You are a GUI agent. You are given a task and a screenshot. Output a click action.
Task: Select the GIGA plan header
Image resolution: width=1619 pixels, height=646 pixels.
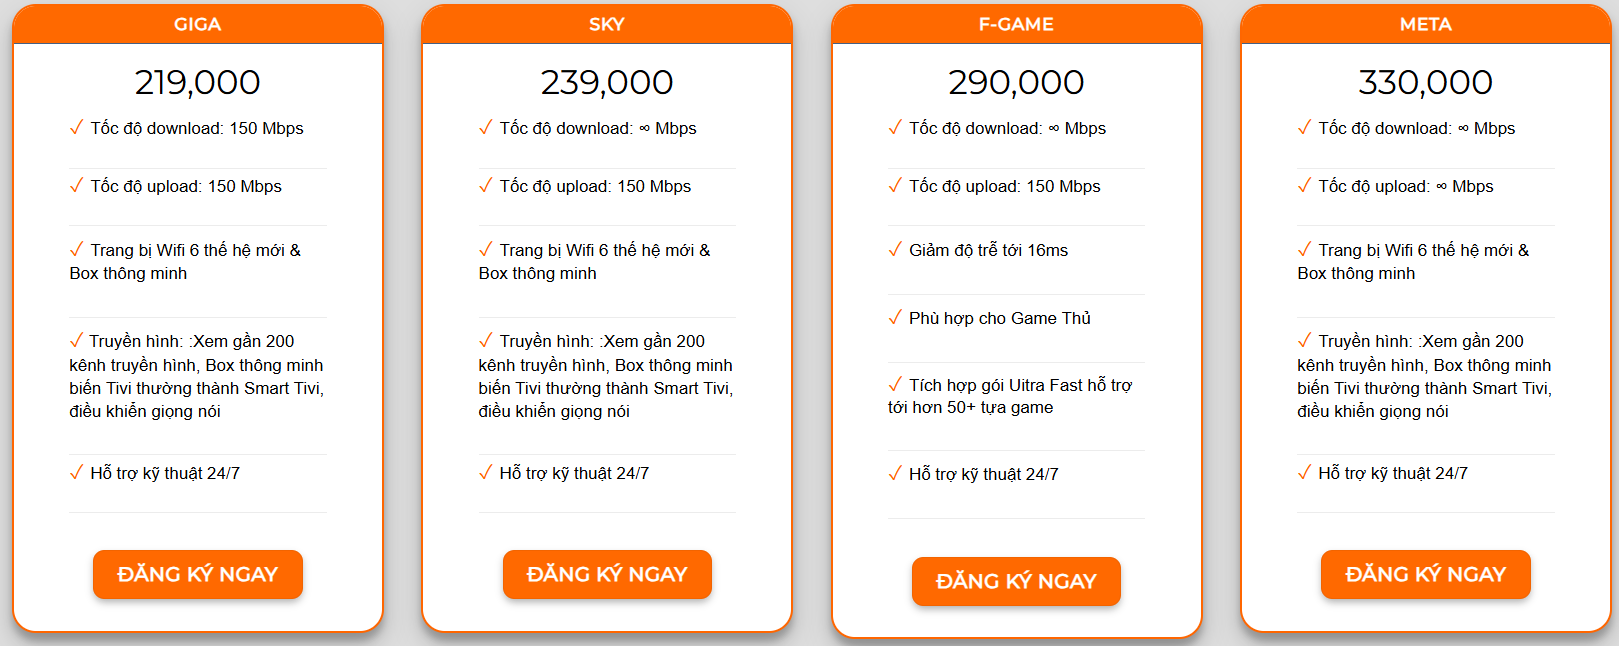point(198,24)
